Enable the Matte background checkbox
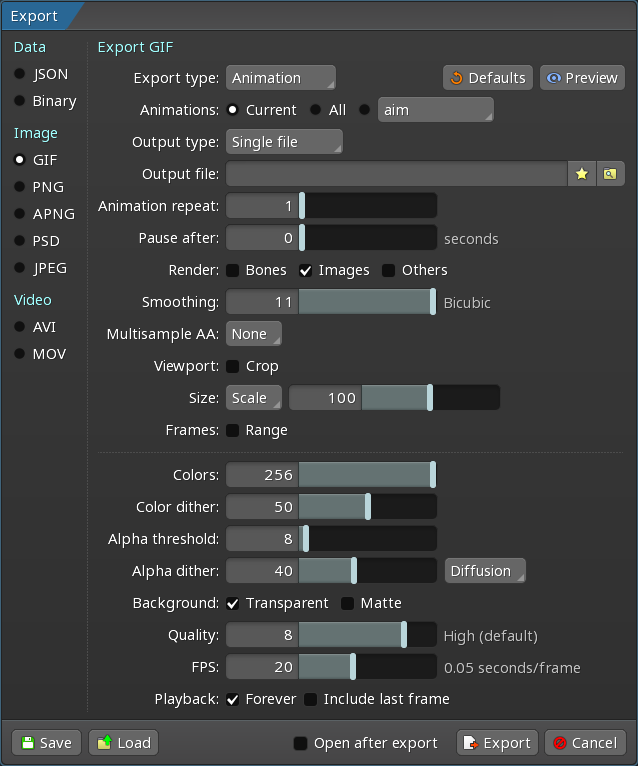 click(348, 603)
